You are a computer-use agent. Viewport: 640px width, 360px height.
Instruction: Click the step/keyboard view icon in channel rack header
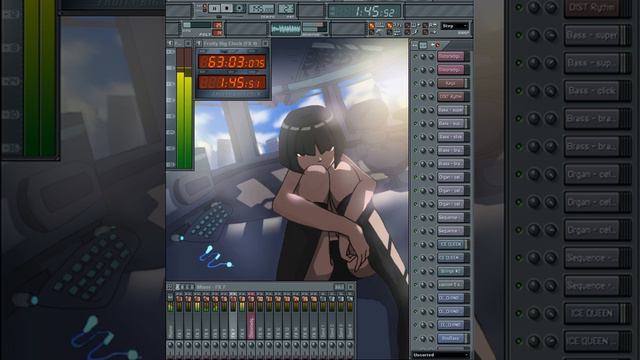click(423, 45)
